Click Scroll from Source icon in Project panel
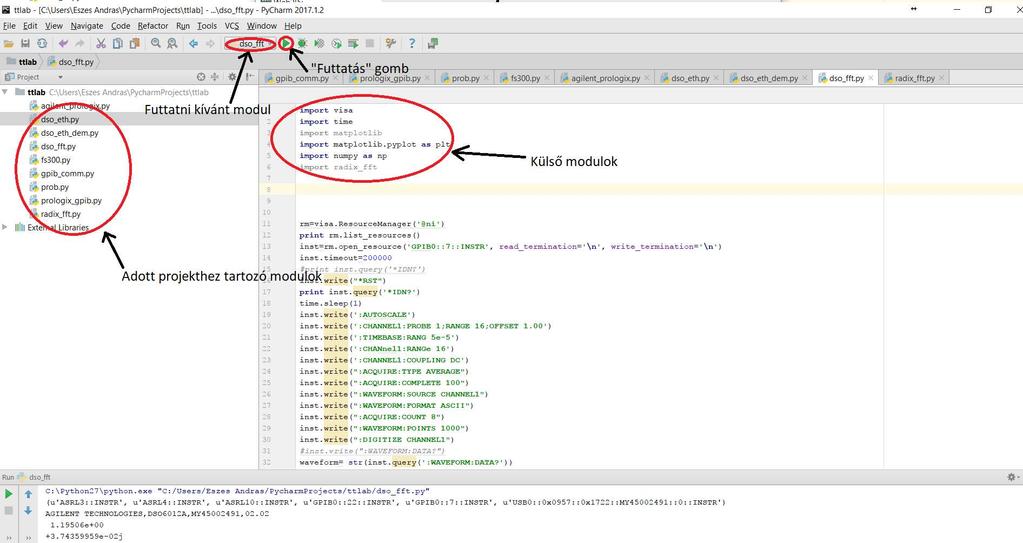 pyautogui.click(x=201, y=77)
